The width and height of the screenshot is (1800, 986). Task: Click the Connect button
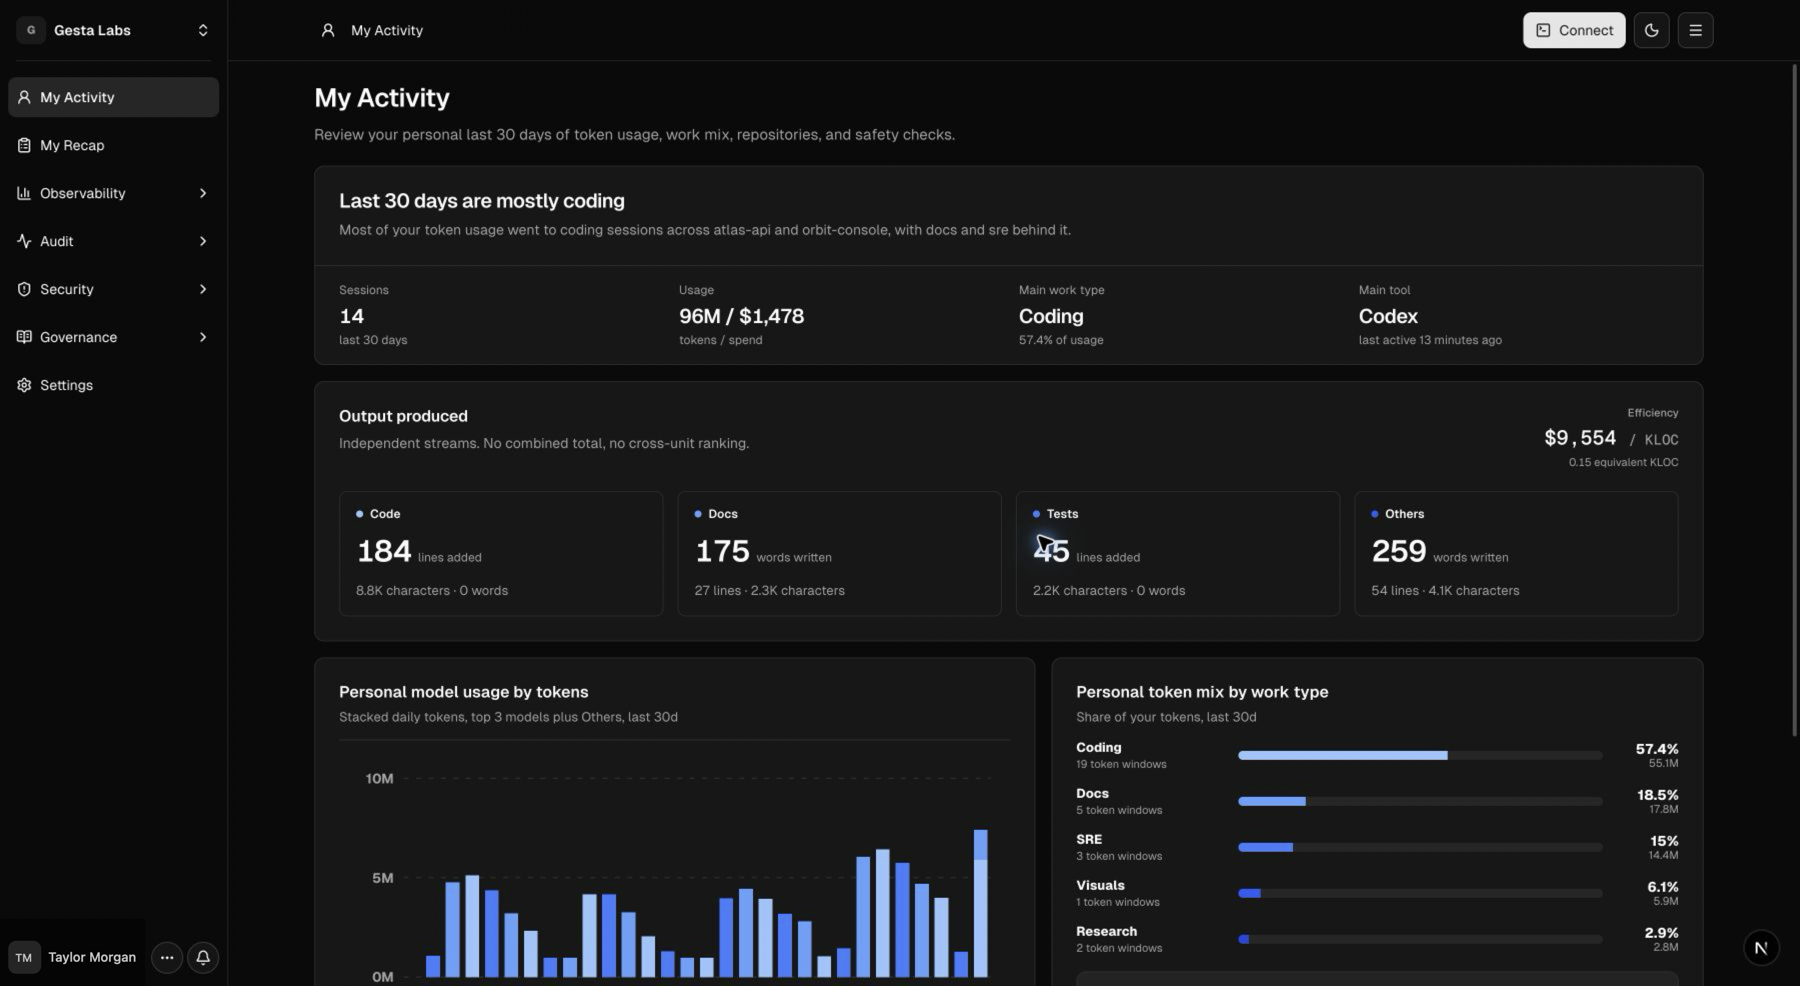pyautogui.click(x=1574, y=30)
